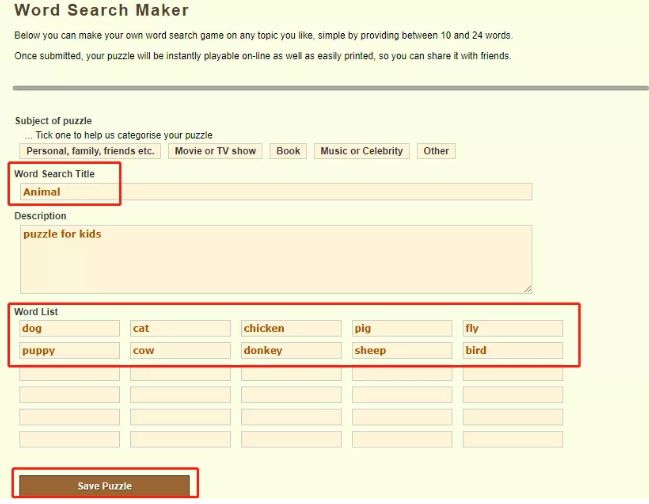Click the word field containing puppy

[x=70, y=350]
